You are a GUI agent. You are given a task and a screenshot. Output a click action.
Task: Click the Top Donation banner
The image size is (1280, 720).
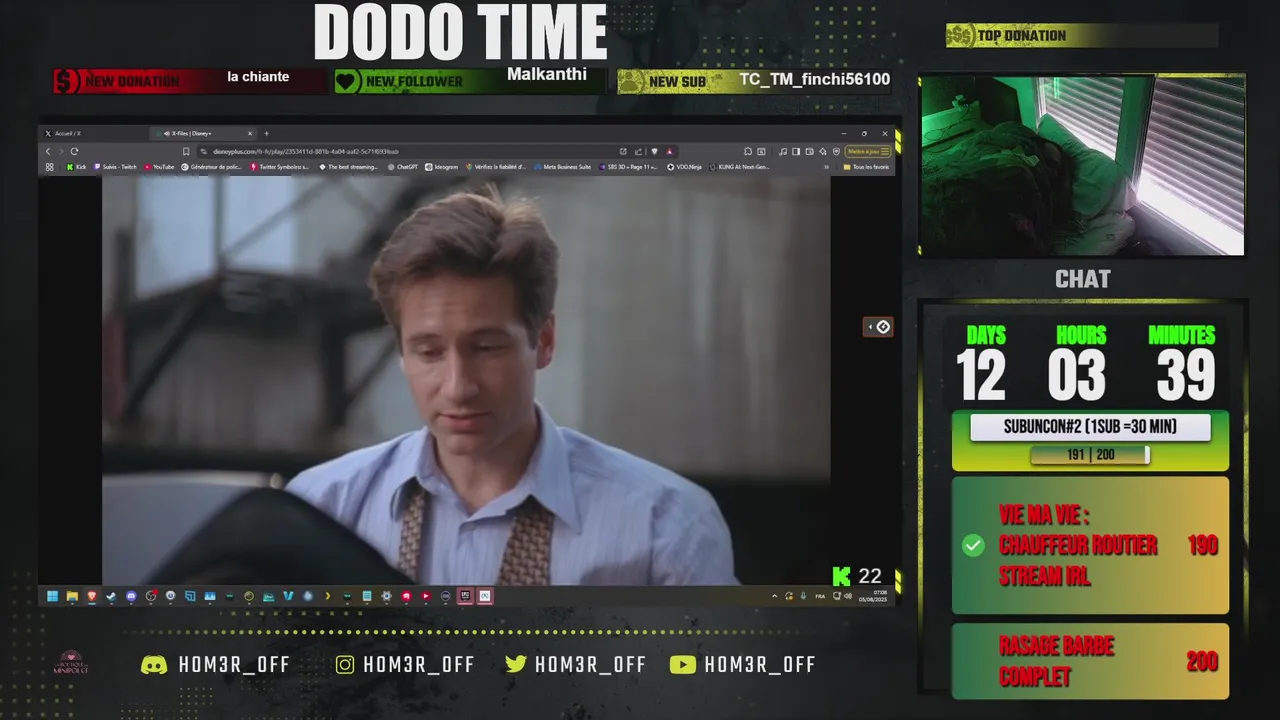tap(1082, 36)
